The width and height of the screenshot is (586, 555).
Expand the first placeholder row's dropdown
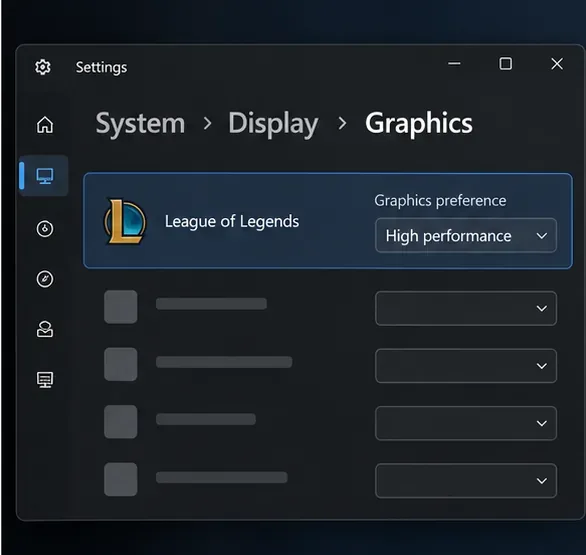click(x=466, y=308)
